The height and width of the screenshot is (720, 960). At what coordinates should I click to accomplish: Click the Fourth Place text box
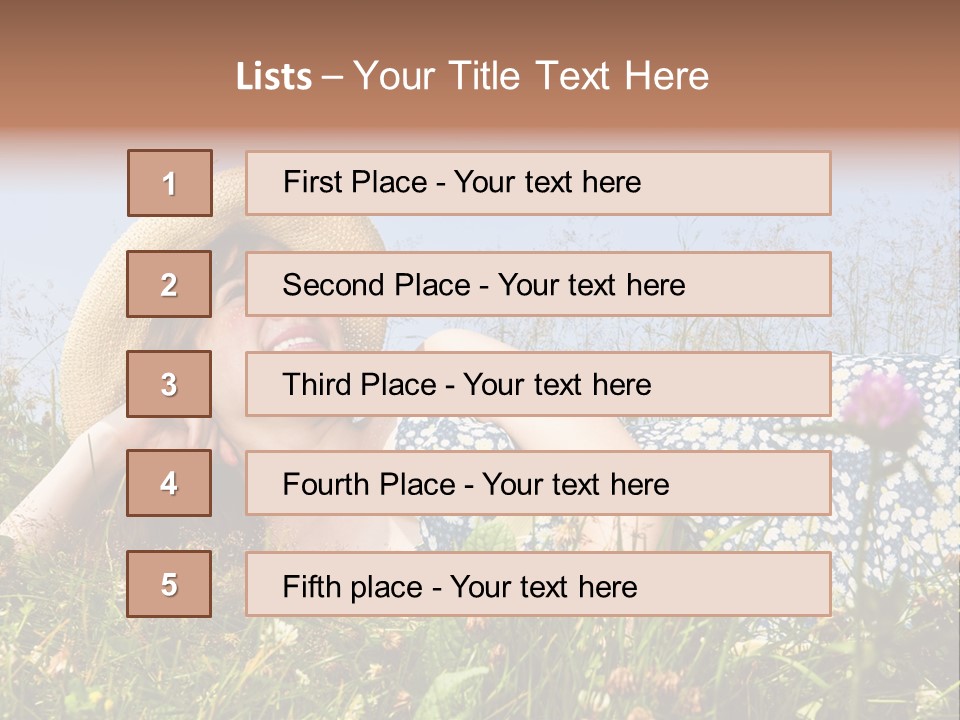click(538, 483)
